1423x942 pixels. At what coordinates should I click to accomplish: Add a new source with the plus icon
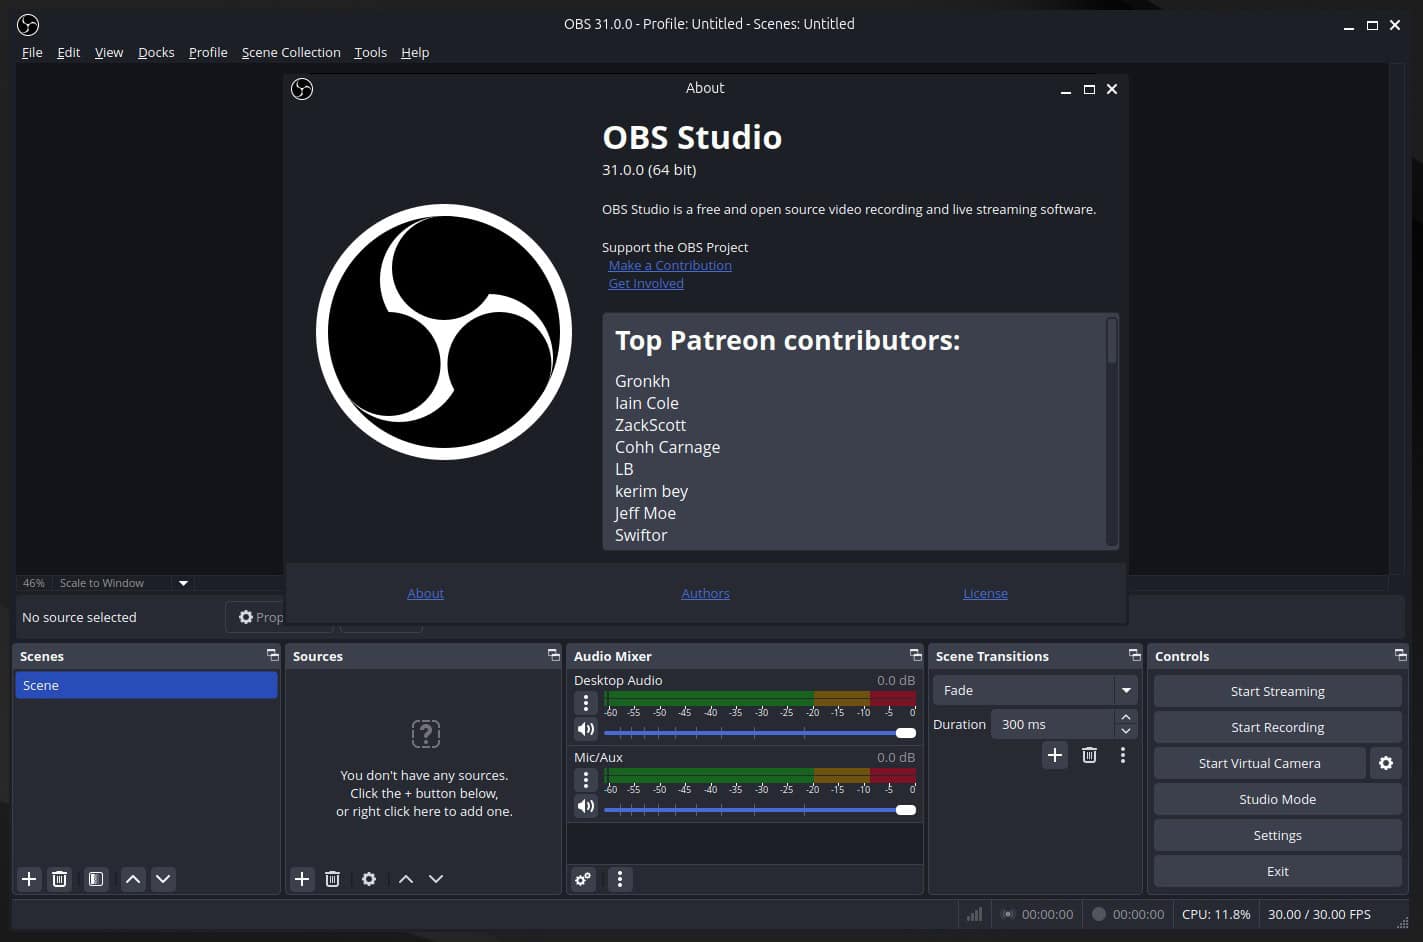pos(302,879)
